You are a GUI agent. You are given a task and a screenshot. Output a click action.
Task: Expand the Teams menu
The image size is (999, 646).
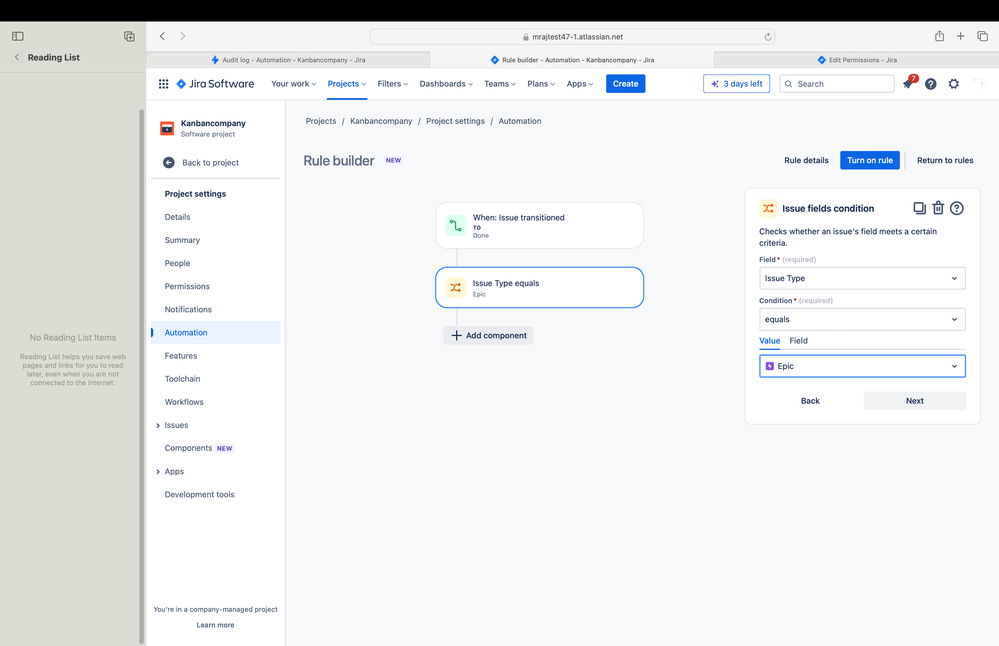pyautogui.click(x=500, y=84)
